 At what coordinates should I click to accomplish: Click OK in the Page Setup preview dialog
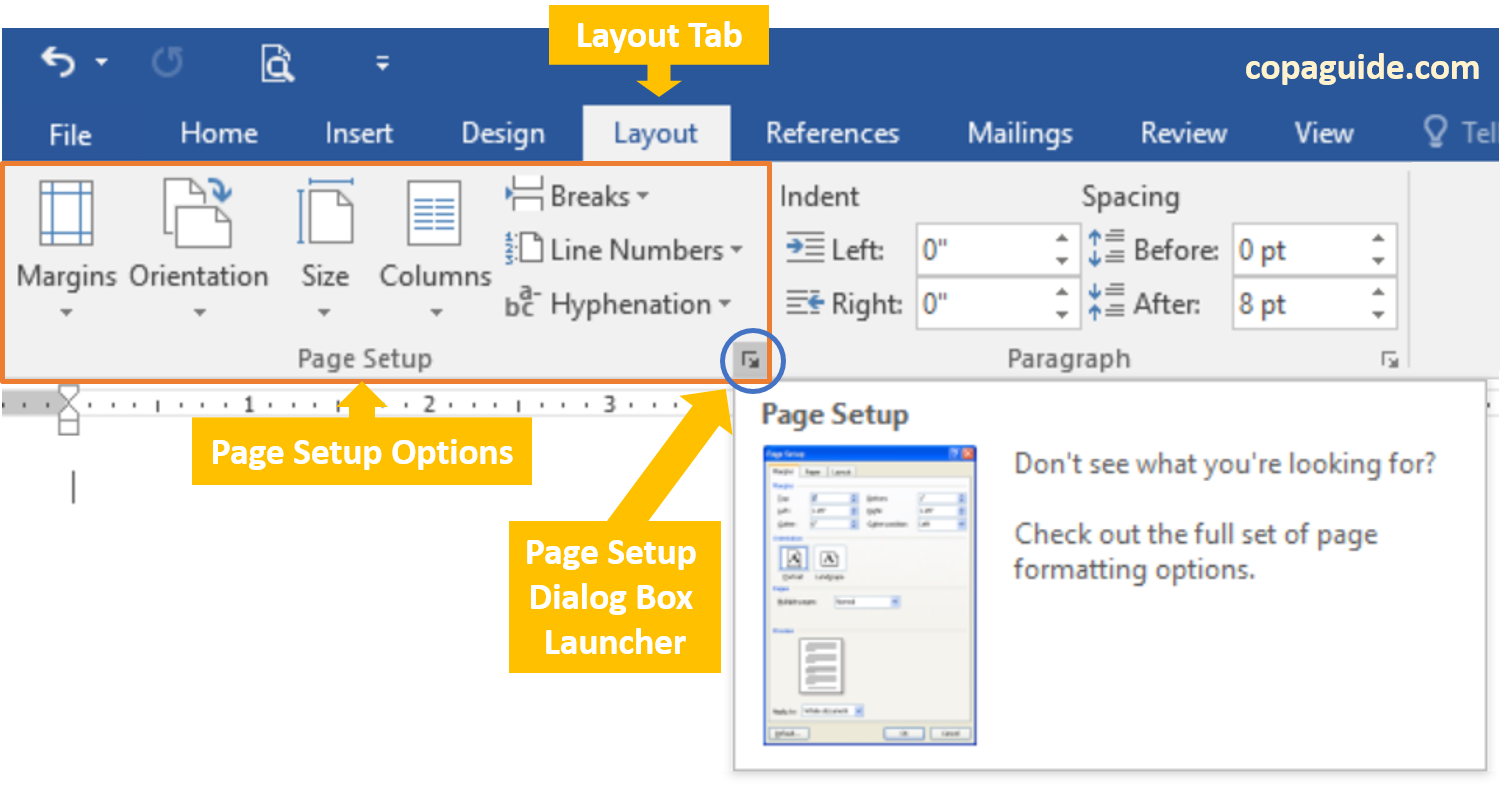click(903, 733)
